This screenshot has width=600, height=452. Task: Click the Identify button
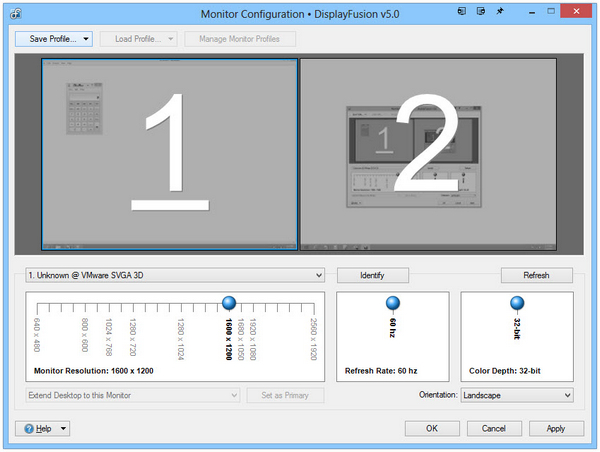pyautogui.click(x=372, y=275)
